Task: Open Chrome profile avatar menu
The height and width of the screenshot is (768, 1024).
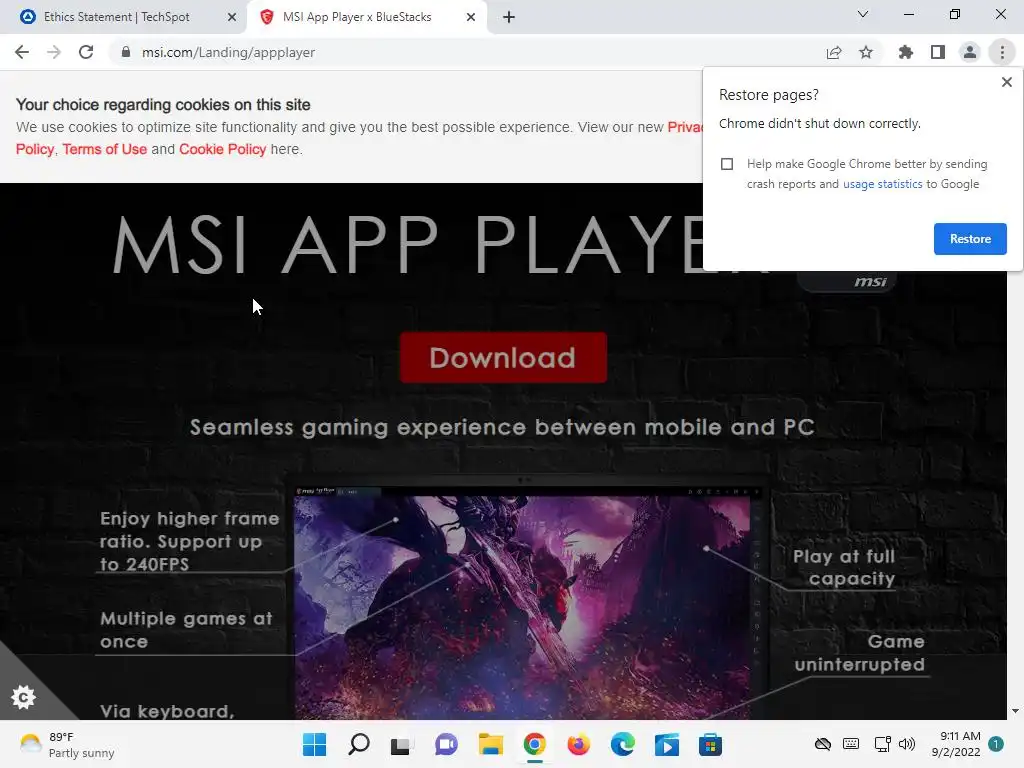Action: tap(970, 52)
